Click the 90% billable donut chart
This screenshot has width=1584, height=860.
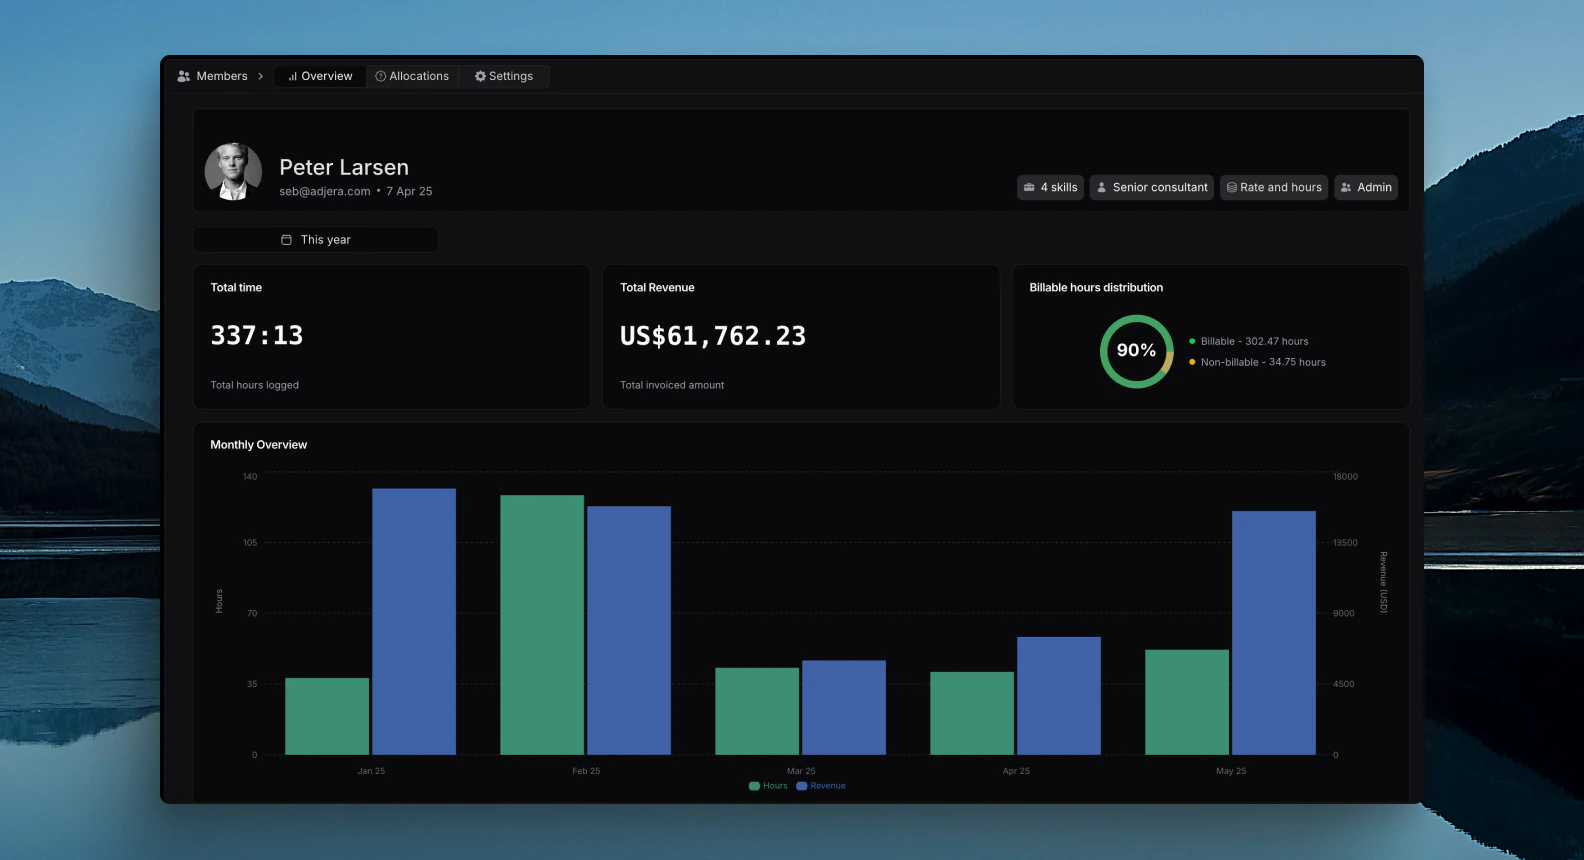[x=1136, y=351]
